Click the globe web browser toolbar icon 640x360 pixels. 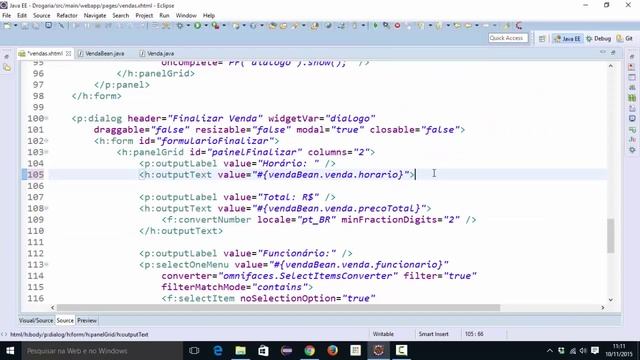pos(328,26)
